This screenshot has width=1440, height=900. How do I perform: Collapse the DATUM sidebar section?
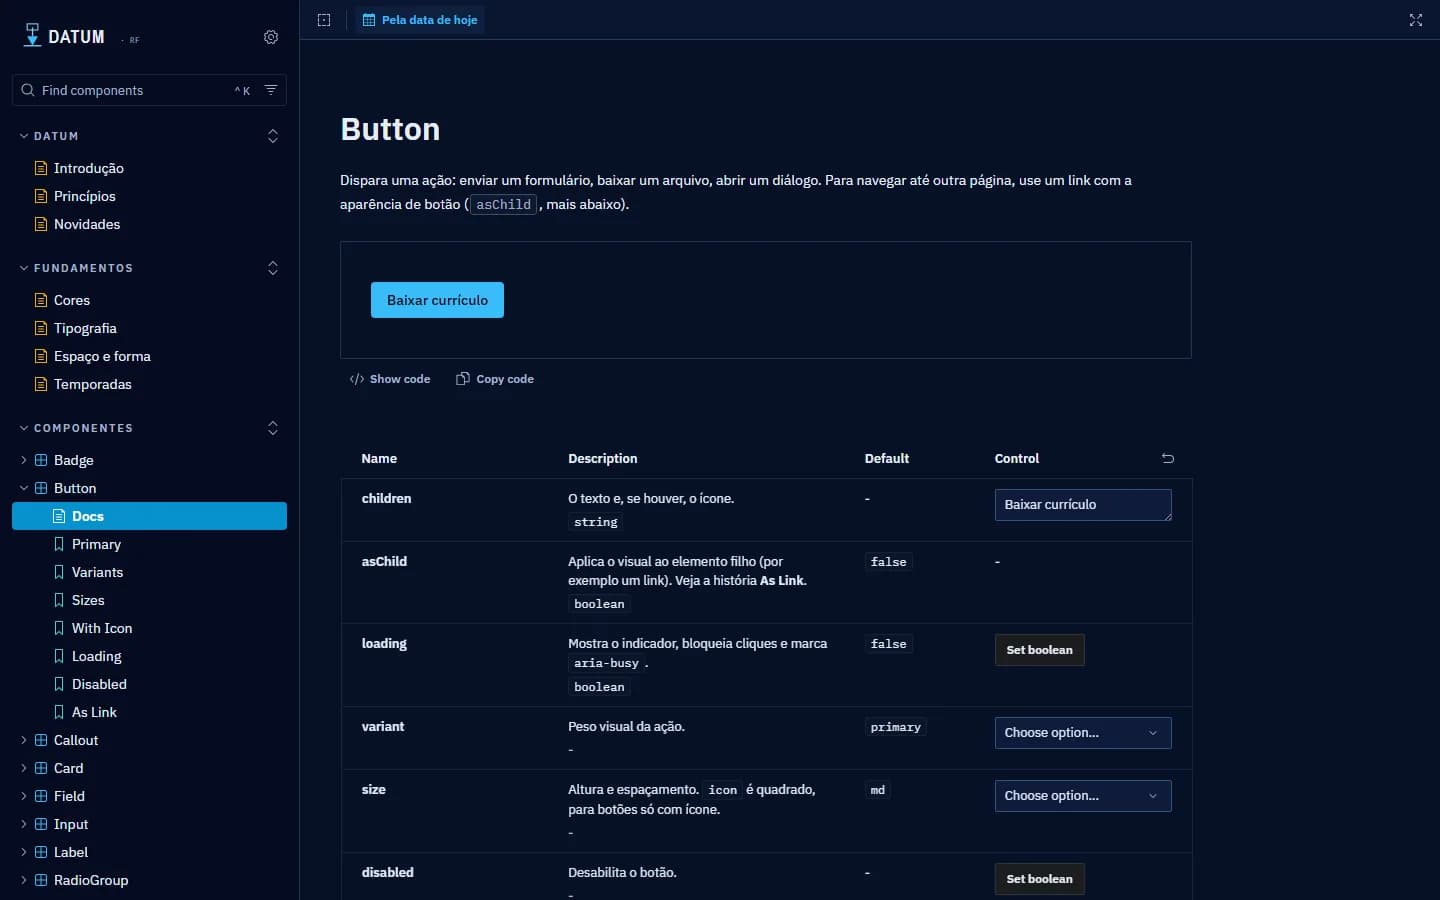49,136
